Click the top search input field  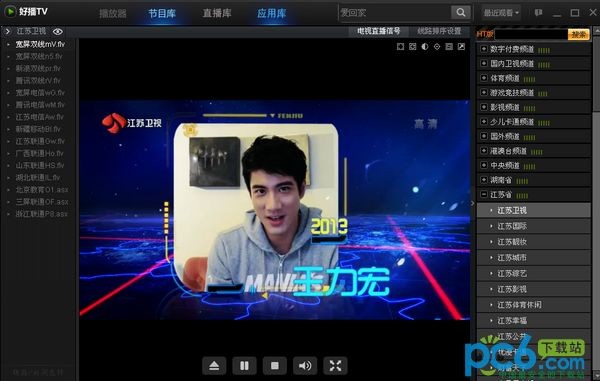395,13
